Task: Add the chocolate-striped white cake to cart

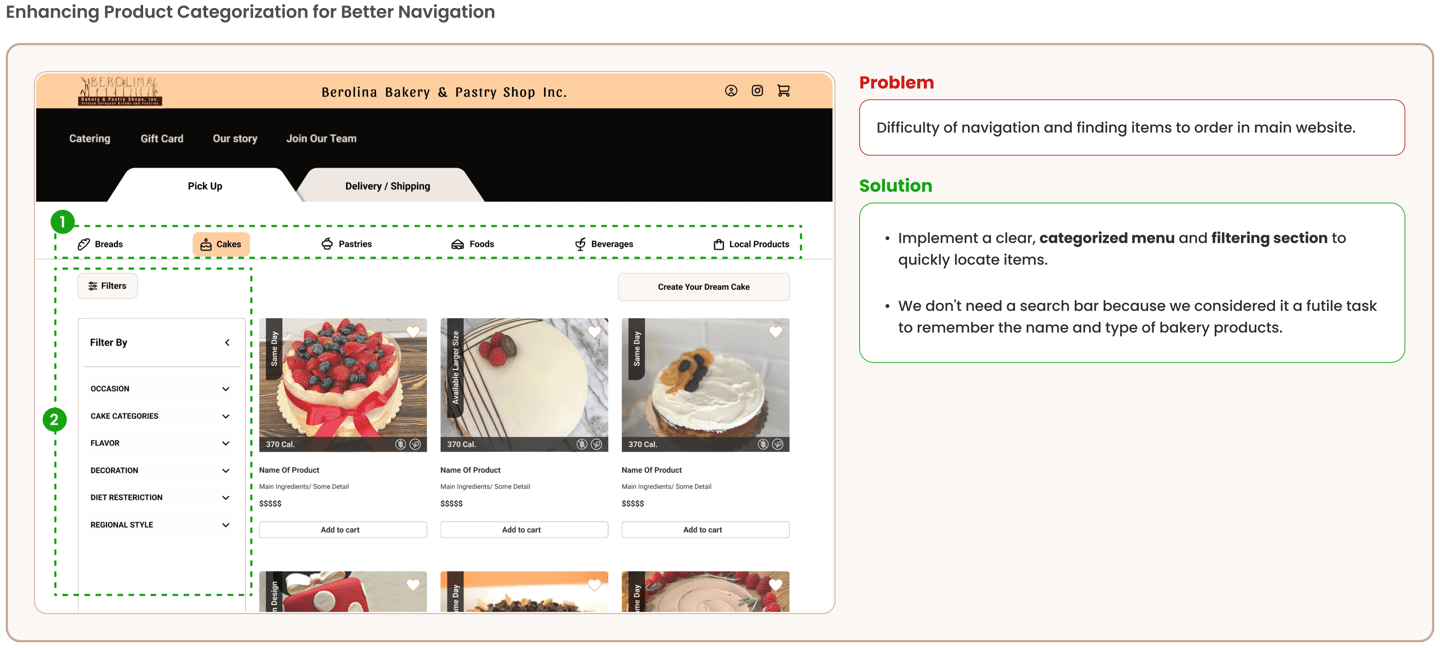Action: point(524,530)
